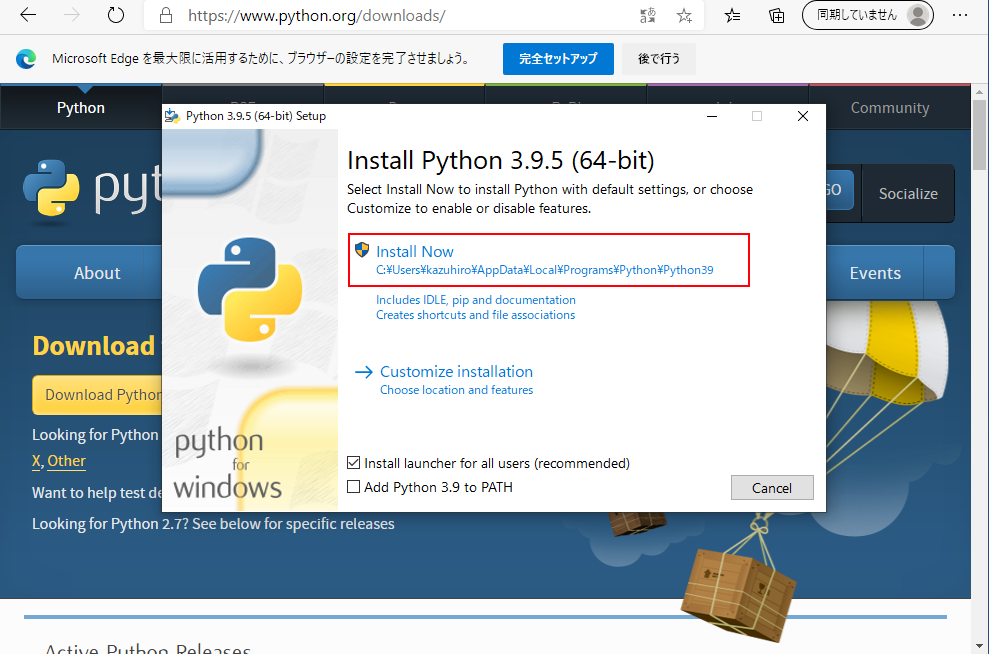Viewport: 989px width, 654px height.
Task: Choose Customize installation option
Action: (456, 371)
